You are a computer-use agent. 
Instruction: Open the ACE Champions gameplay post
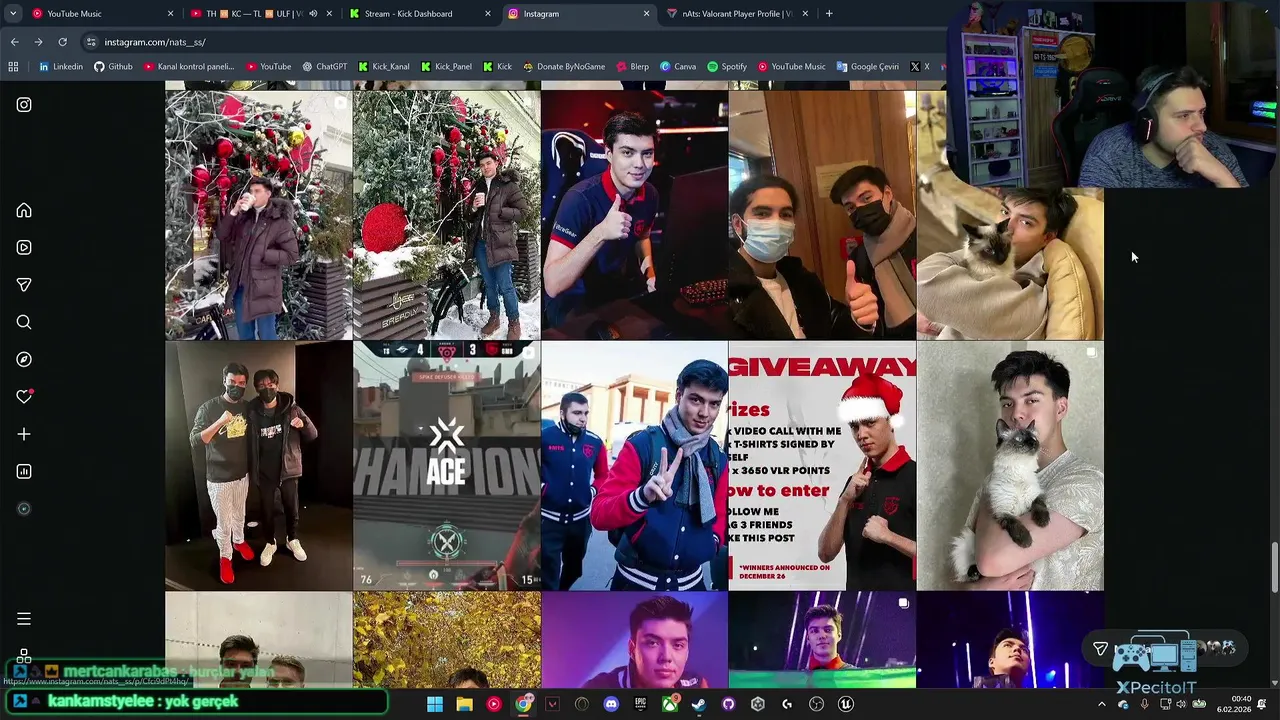pyautogui.click(x=446, y=466)
